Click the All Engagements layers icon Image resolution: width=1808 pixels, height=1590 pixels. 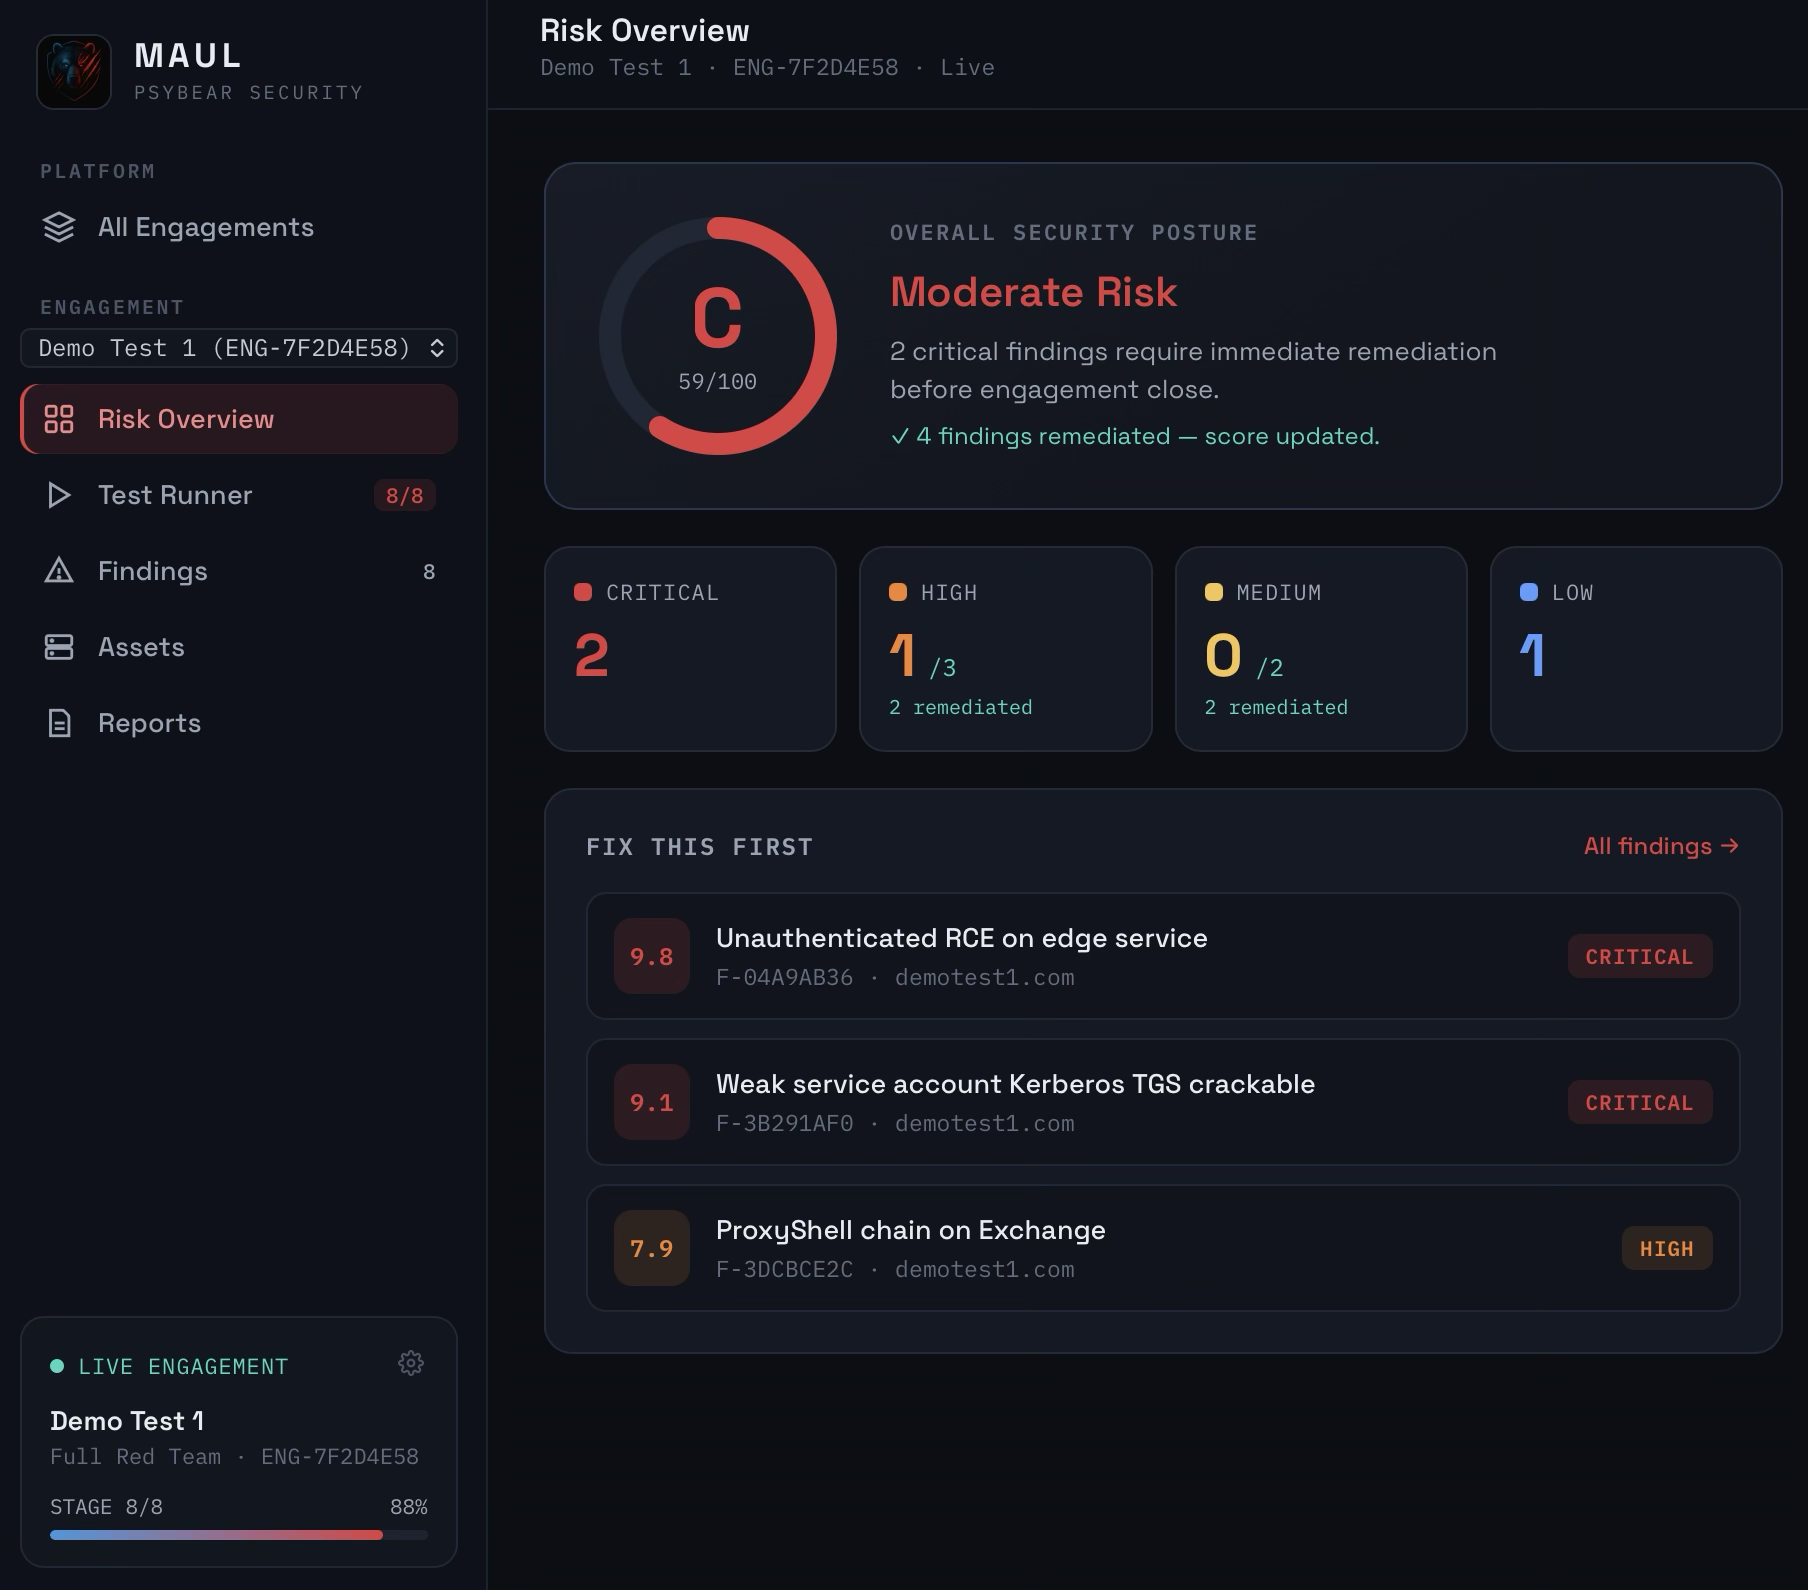pyautogui.click(x=59, y=228)
